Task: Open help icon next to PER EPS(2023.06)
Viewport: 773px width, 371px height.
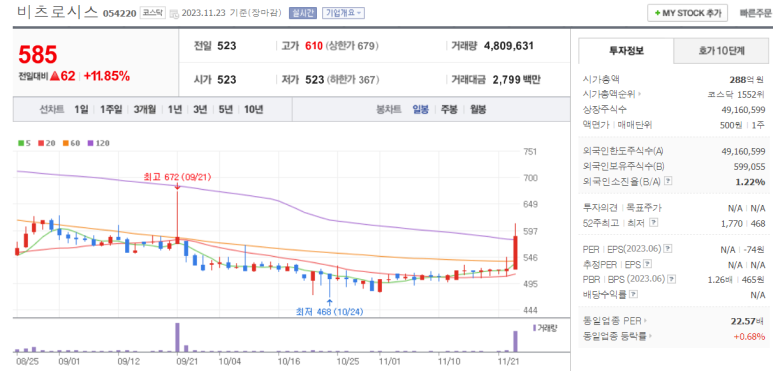Action: (669, 249)
